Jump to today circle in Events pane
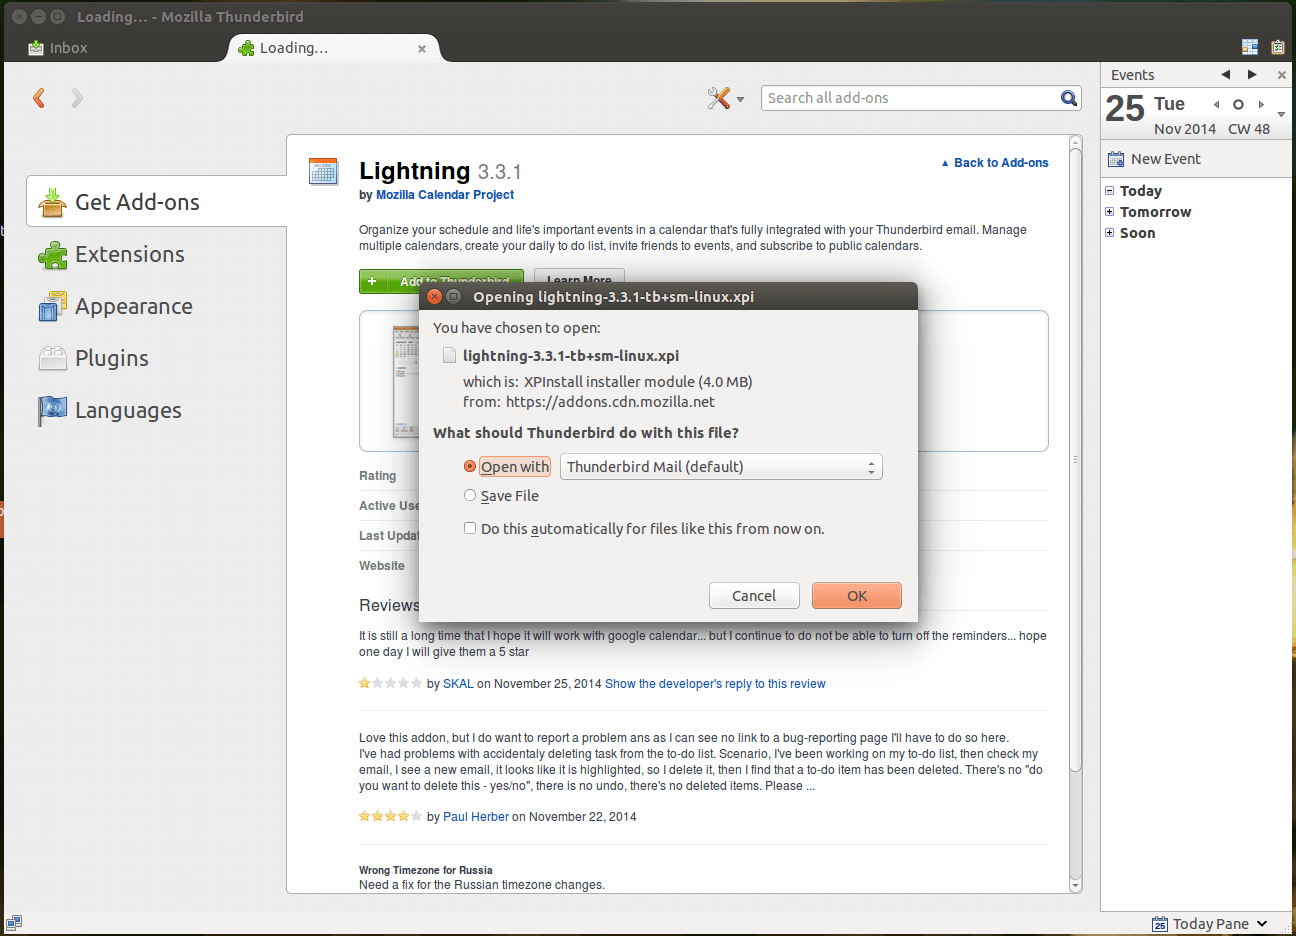Image resolution: width=1296 pixels, height=936 pixels. (x=1238, y=104)
